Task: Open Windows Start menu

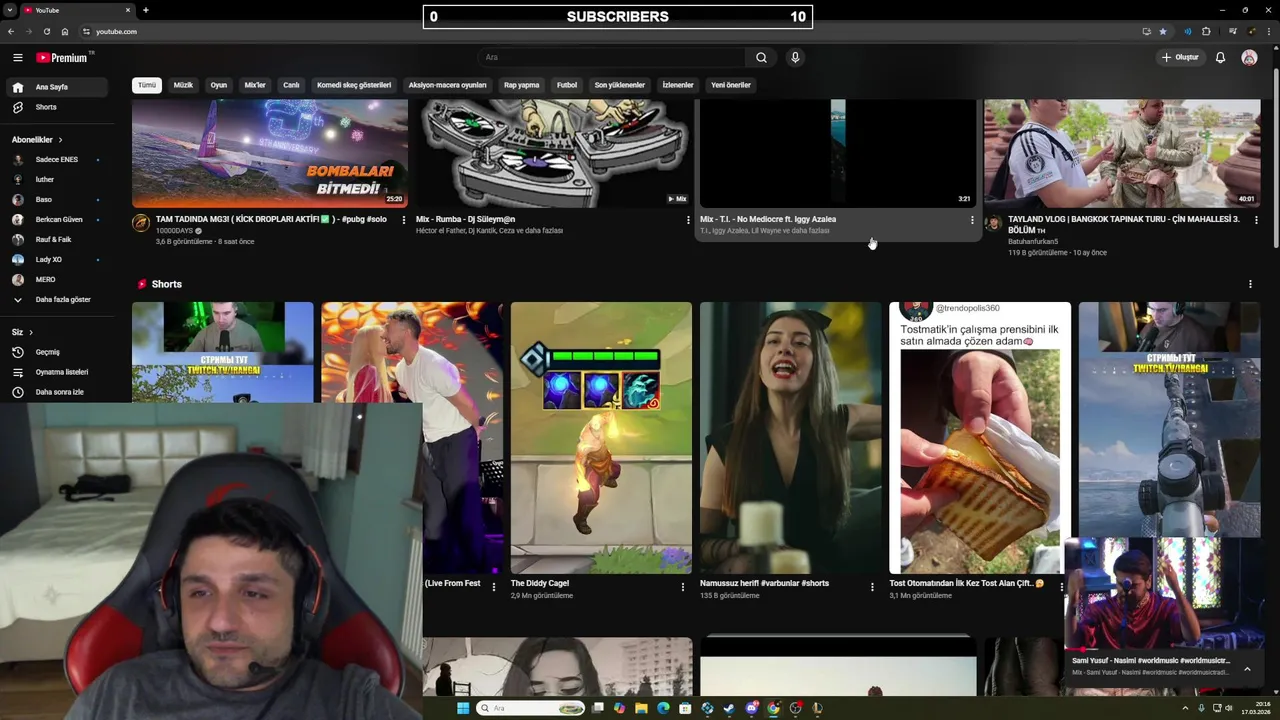Action: [x=463, y=708]
